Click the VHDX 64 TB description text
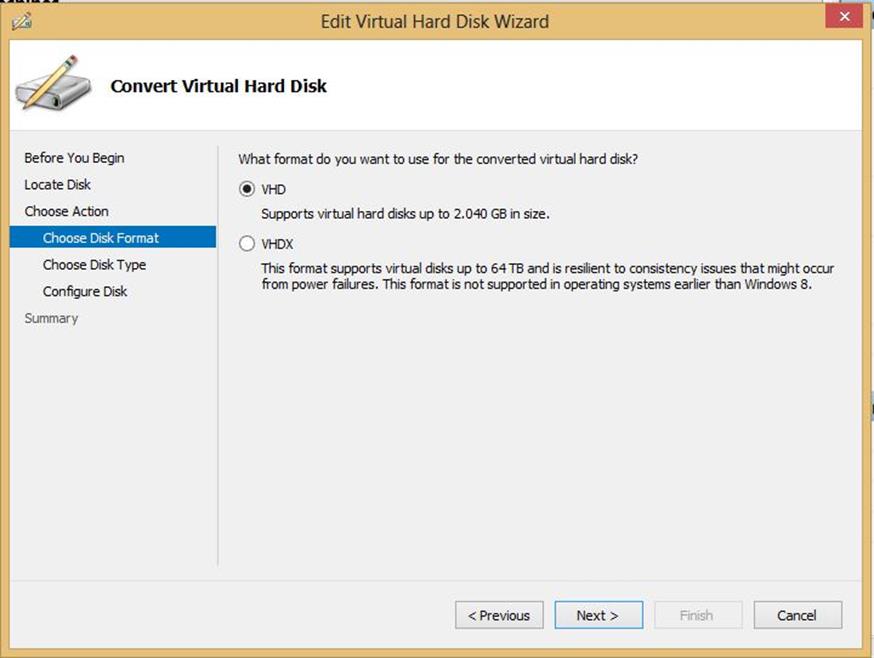Viewport: 874px width, 658px height. coord(548,276)
